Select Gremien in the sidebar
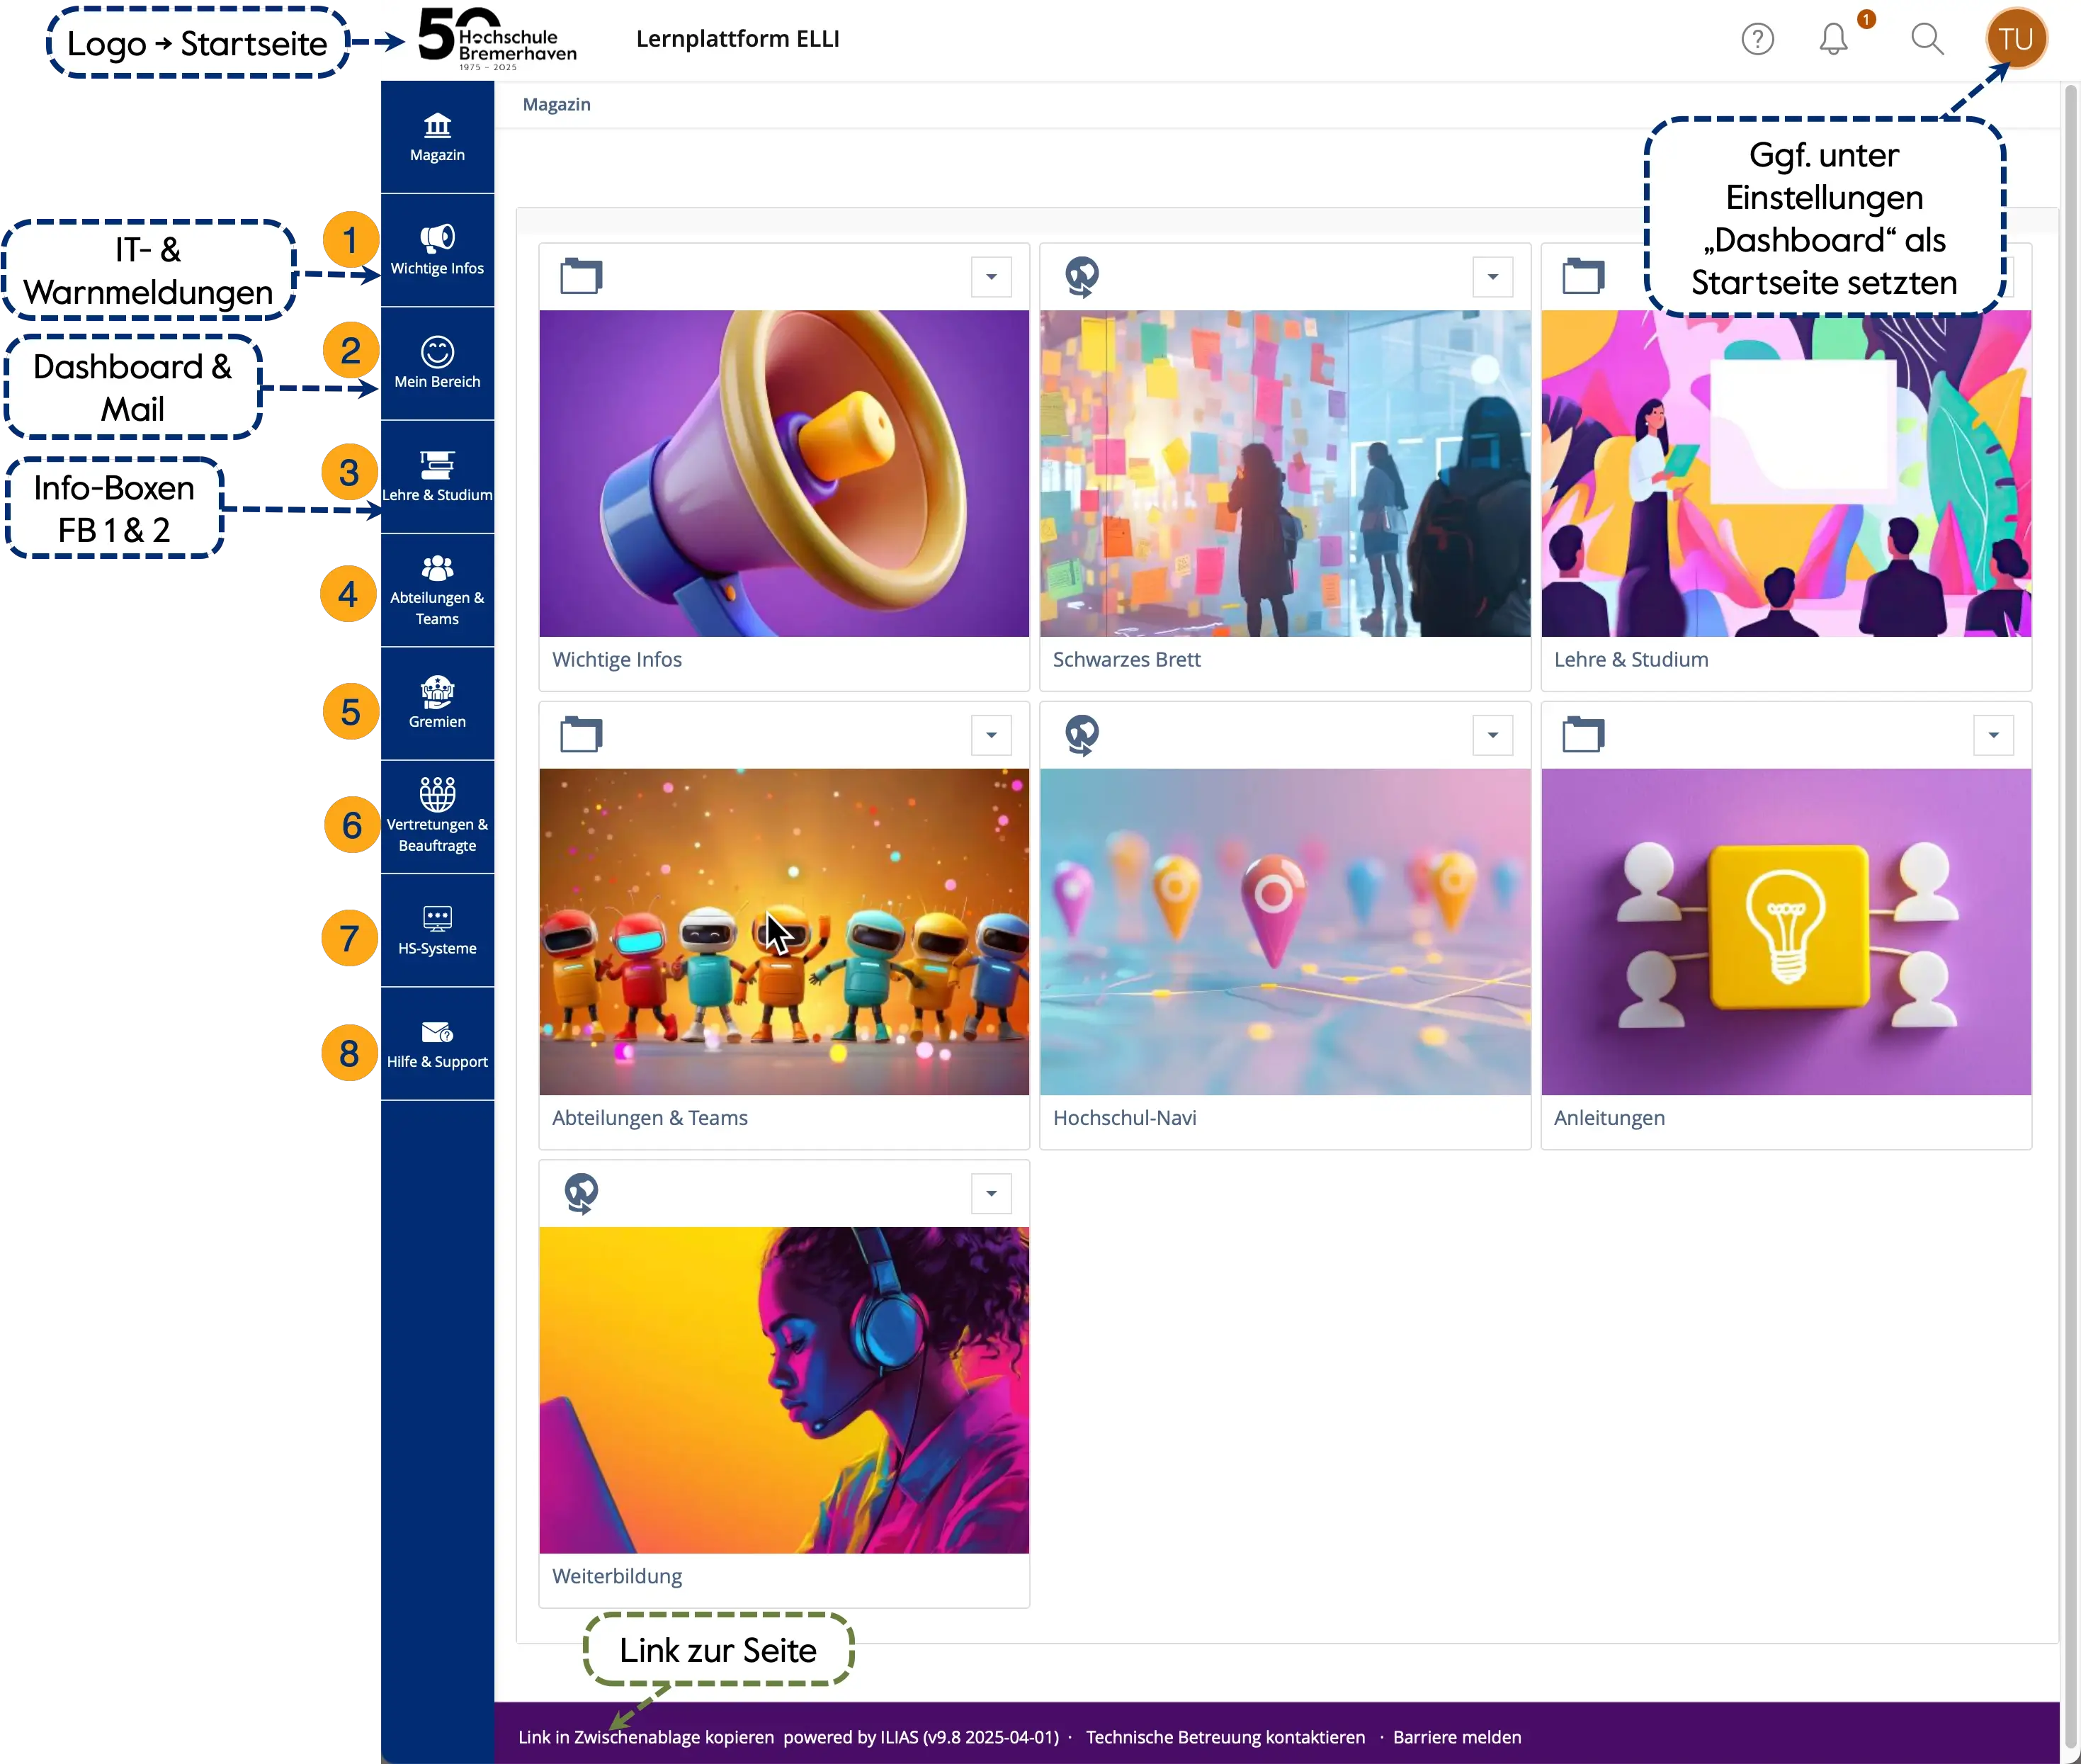This screenshot has height=1764, width=2081. tap(437, 702)
